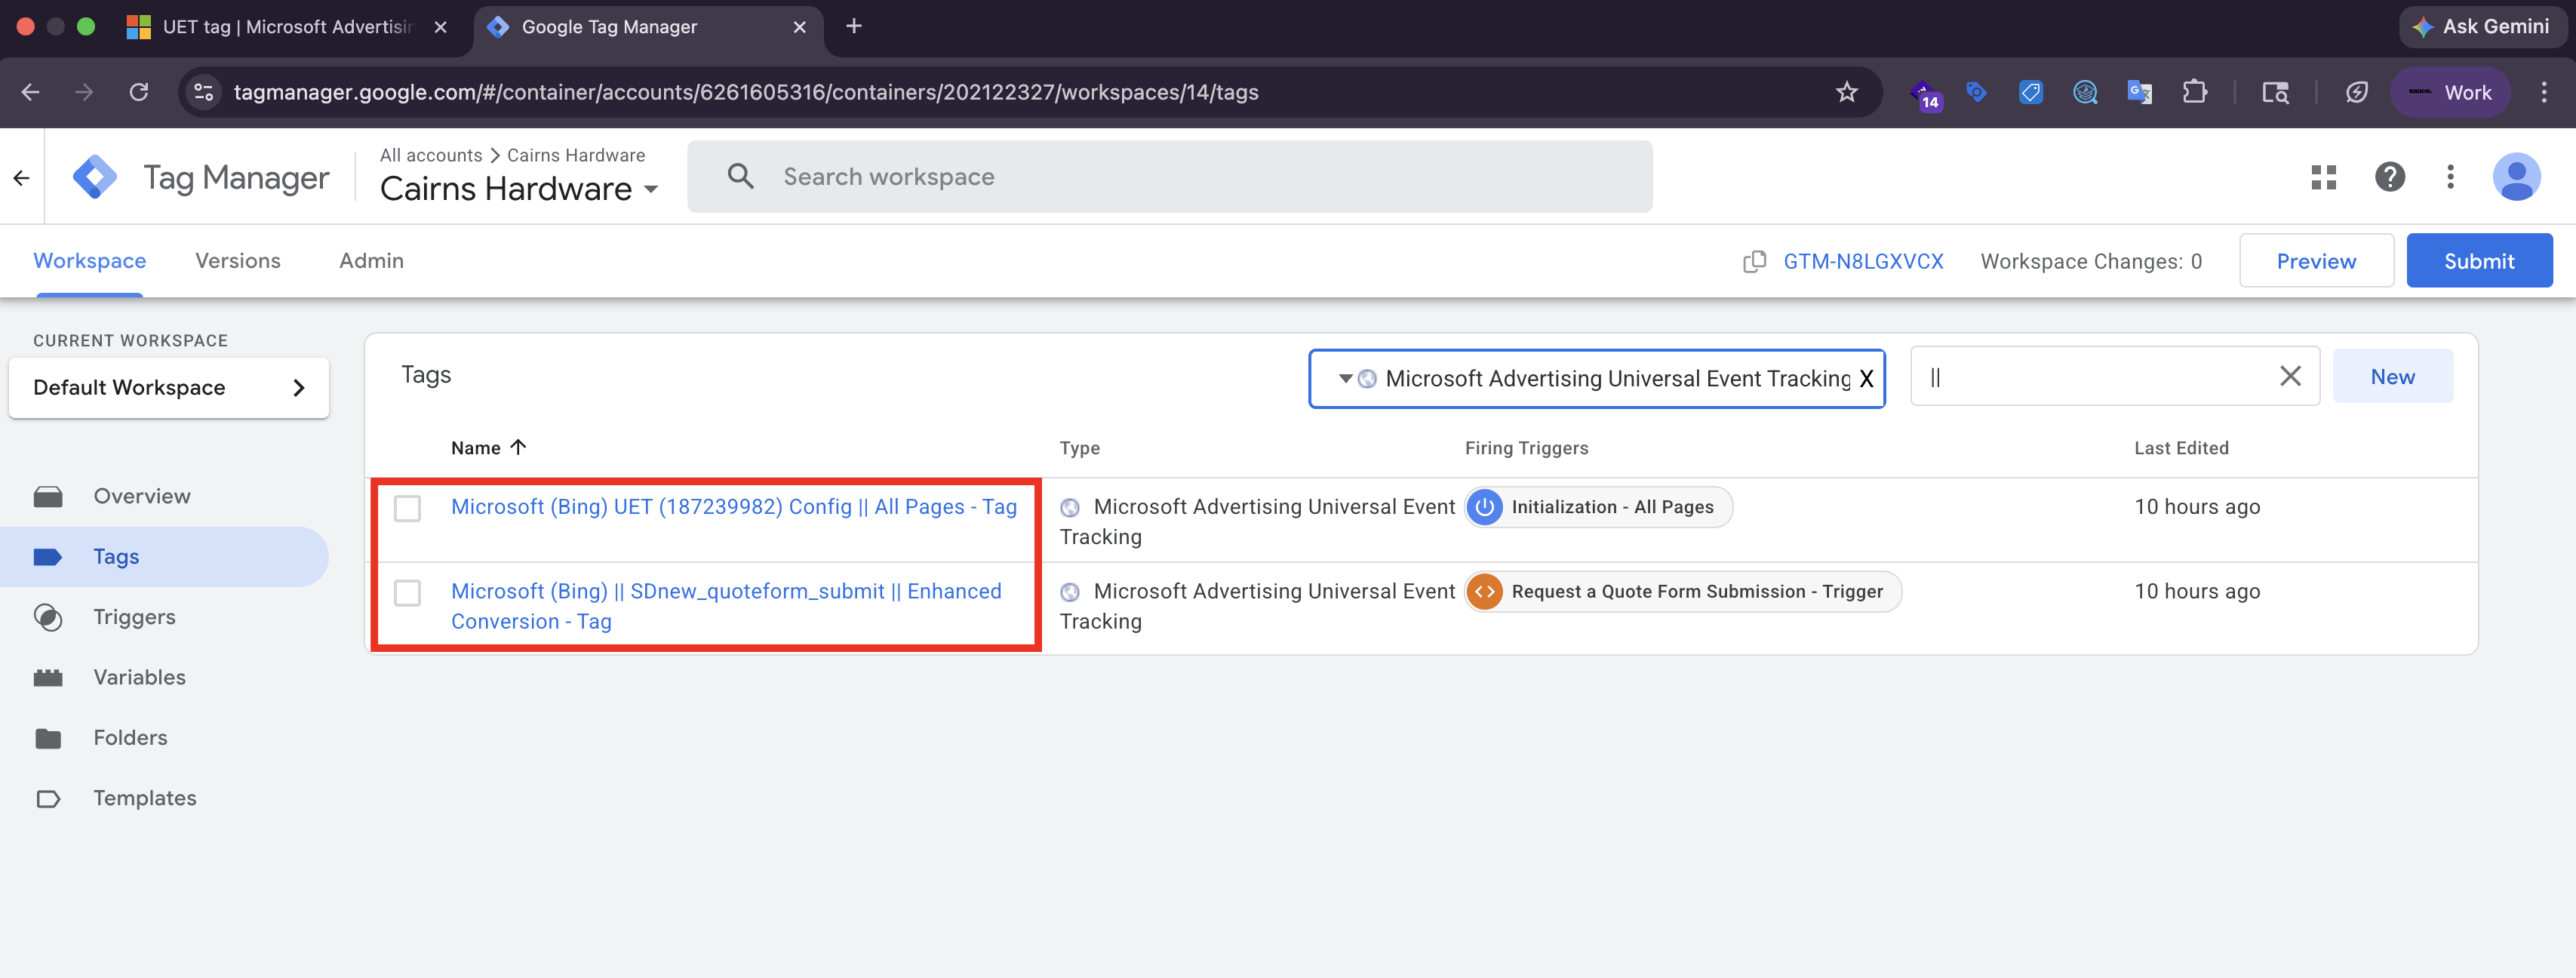Image resolution: width=2576 pixels, height=978 pixels.
Task: Bookmark this page with the star icon
Action: point(1846,92)
